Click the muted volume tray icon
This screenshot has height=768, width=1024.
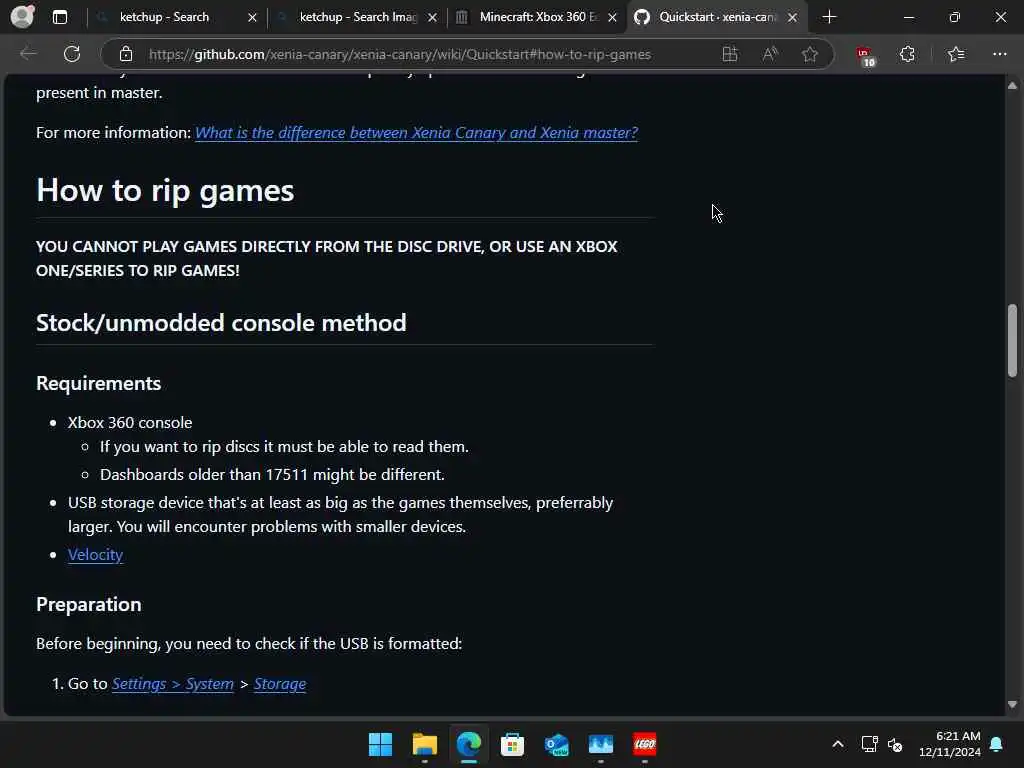click(x=895, y=744)
